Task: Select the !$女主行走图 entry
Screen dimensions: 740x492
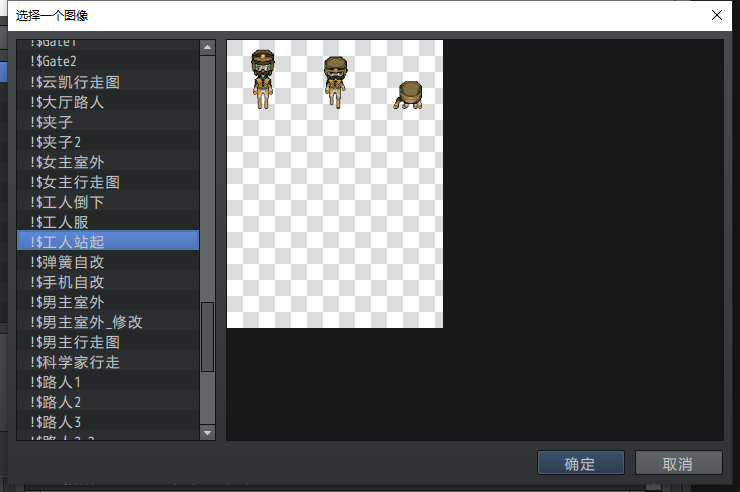Action: coord(108,182)
